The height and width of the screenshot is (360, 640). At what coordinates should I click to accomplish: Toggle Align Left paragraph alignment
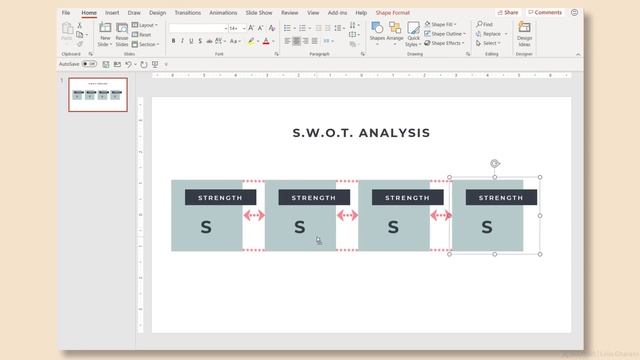(287, 41)
